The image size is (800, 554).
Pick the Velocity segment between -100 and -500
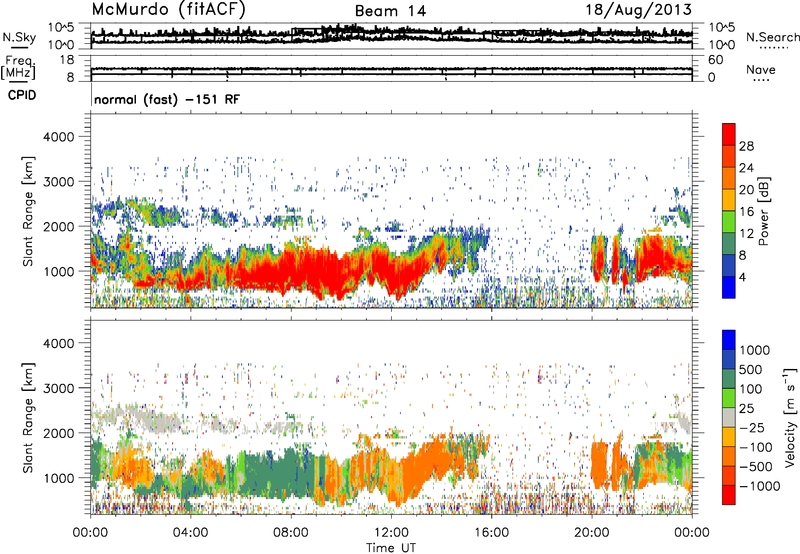729,457
